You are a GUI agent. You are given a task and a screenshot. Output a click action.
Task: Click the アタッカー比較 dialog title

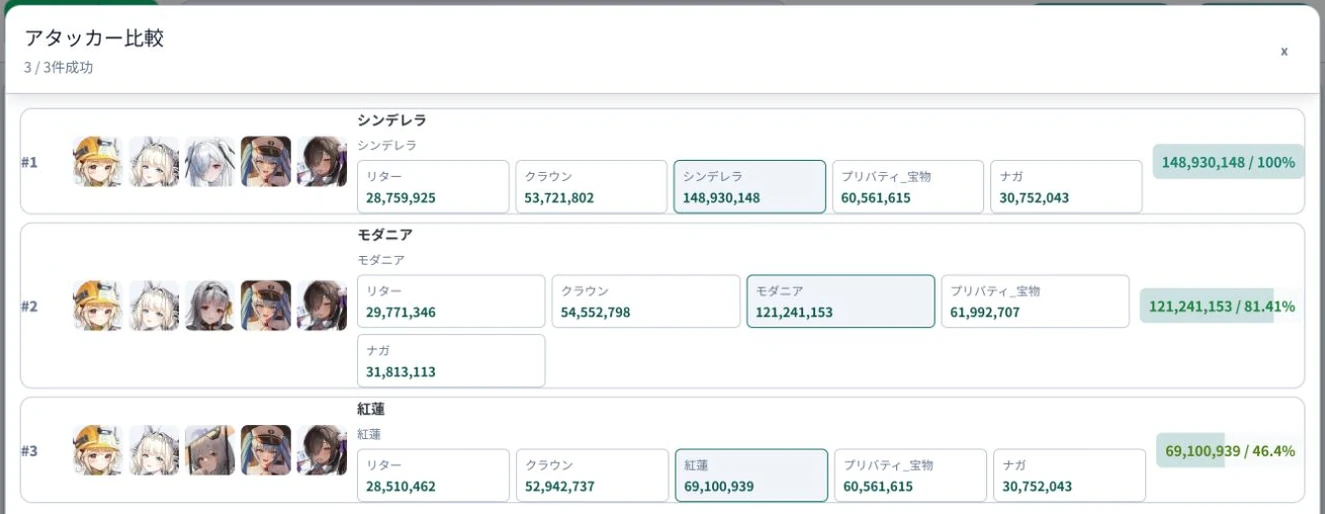(94, 39)
